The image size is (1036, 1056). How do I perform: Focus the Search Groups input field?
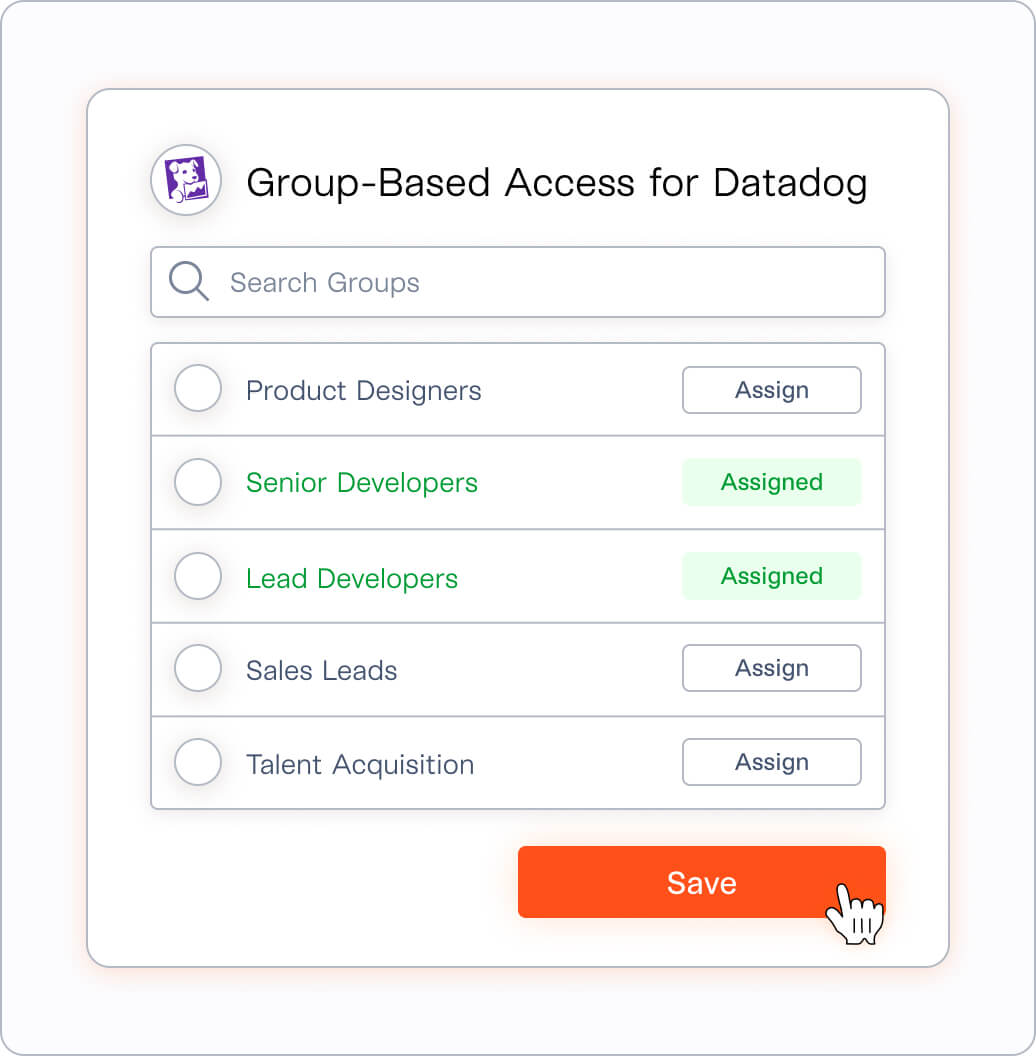[x=518, y=282]
